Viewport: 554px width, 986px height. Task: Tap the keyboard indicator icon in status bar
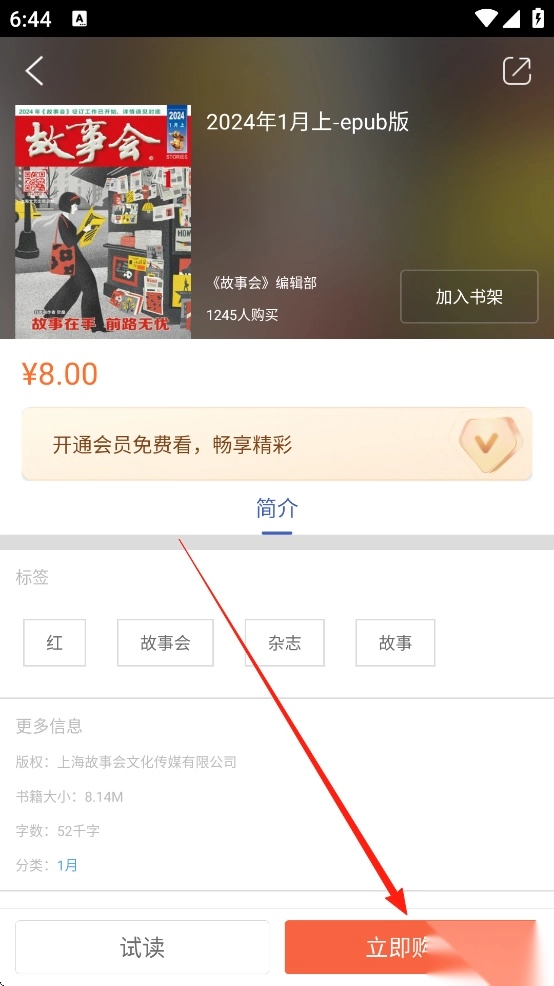click(79, 19)
